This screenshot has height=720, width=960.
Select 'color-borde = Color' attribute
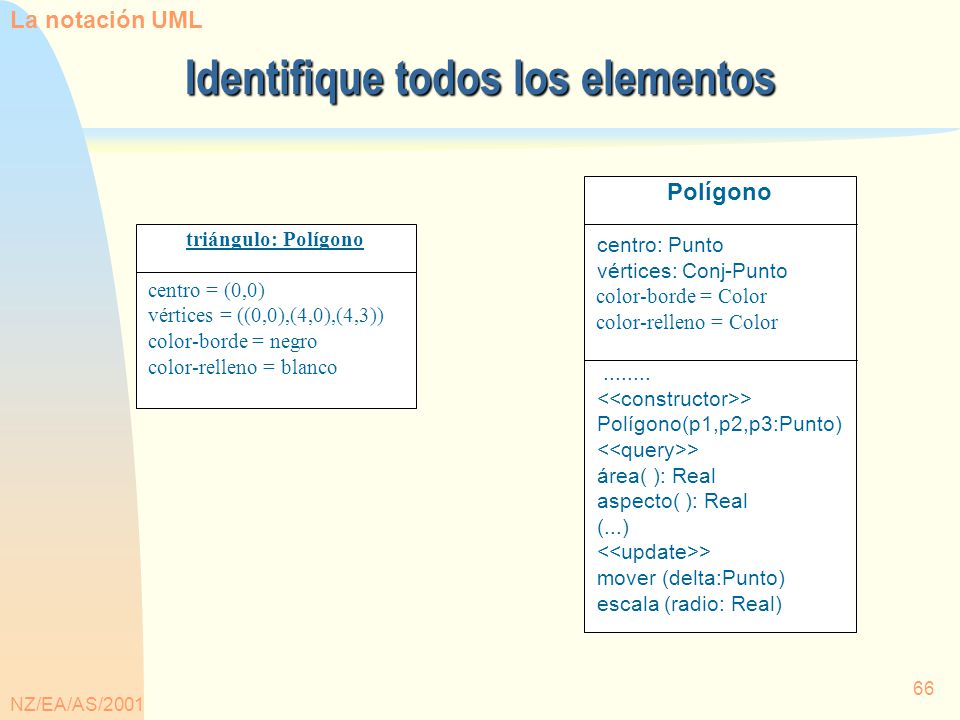coord(681,296)
